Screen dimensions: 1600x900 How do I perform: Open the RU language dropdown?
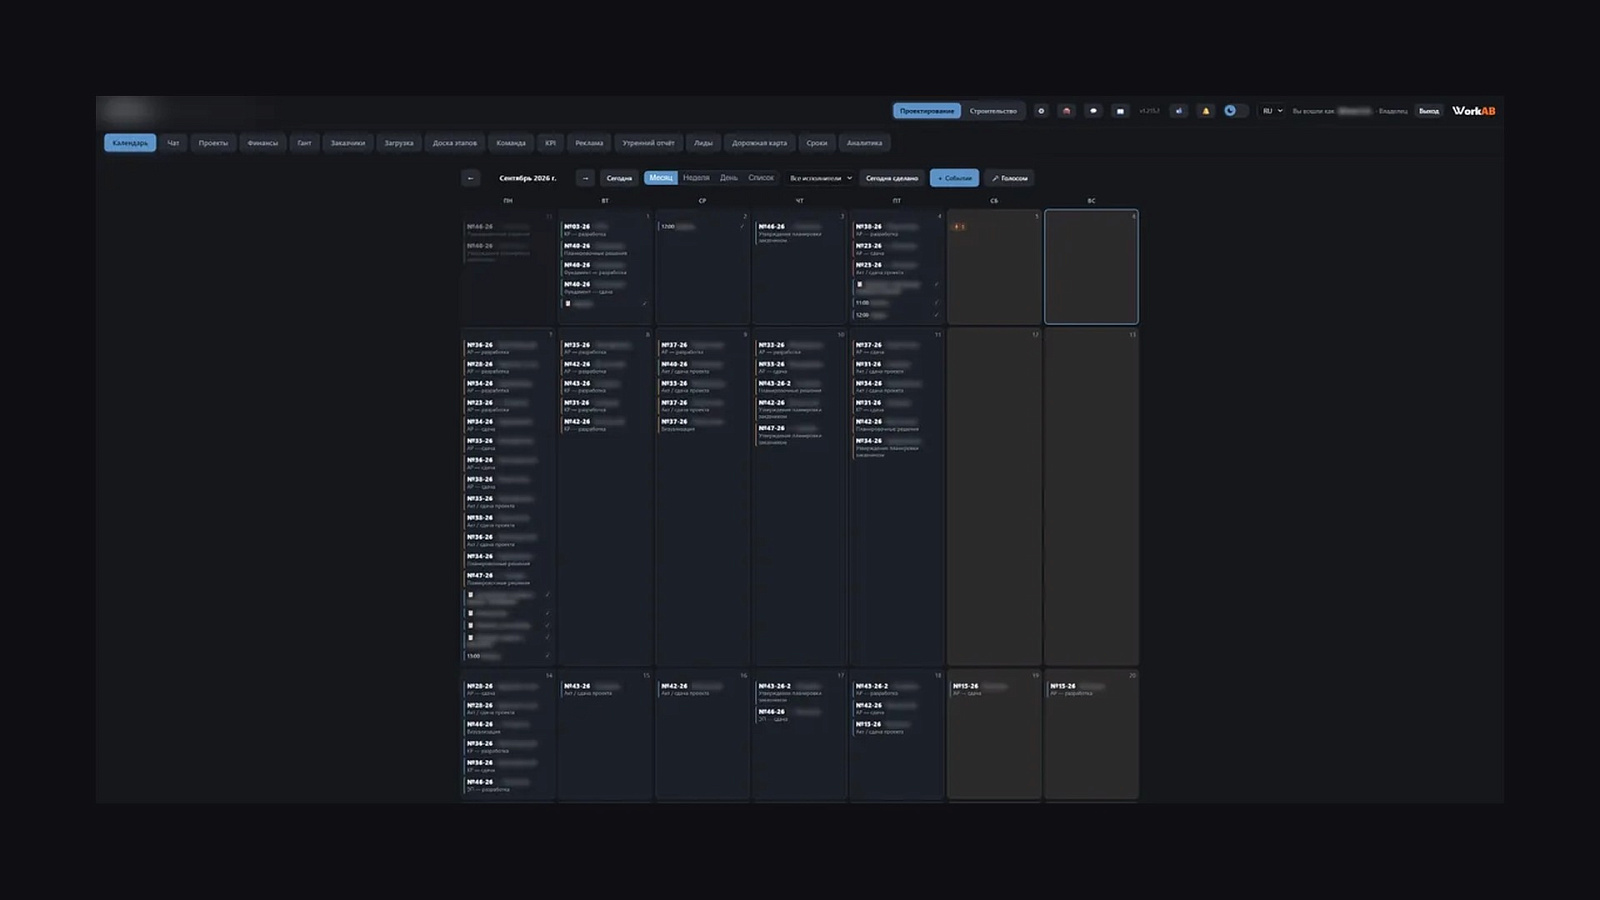[1272, 111]
